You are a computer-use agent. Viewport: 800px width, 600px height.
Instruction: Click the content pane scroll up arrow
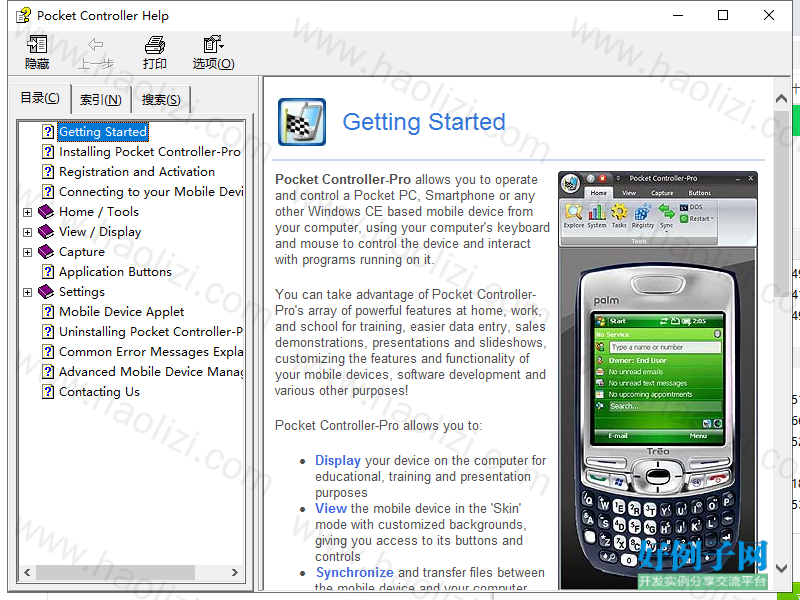pos(781,99)
